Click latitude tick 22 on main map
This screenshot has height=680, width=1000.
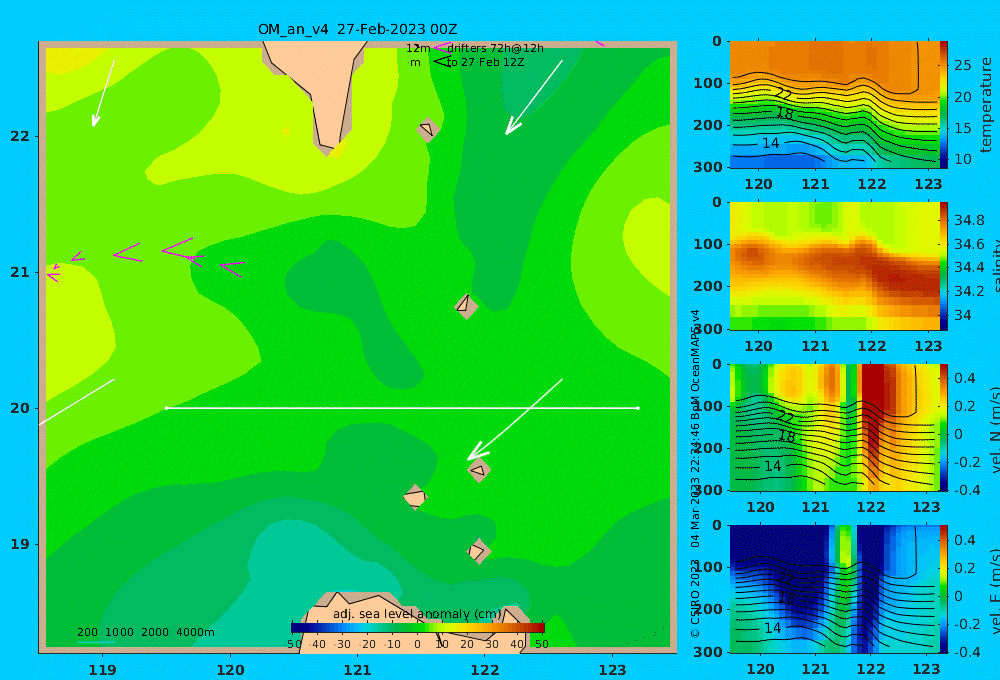click(x=20, y=136)
